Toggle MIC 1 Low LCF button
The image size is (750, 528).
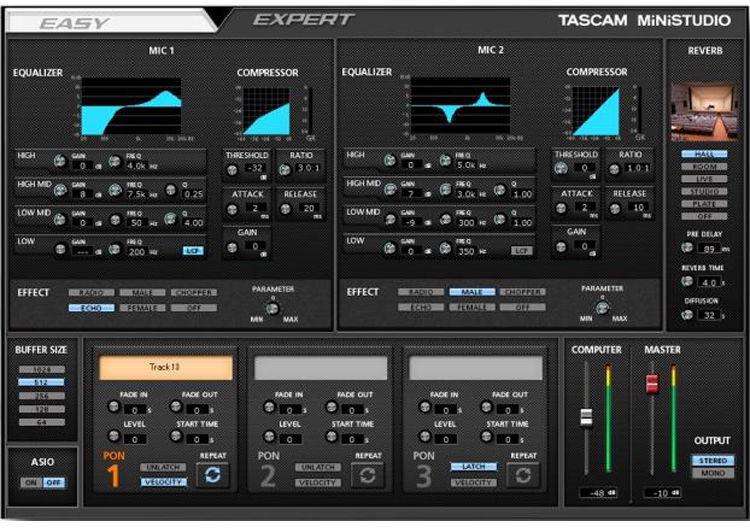click(x=193, y=251)
